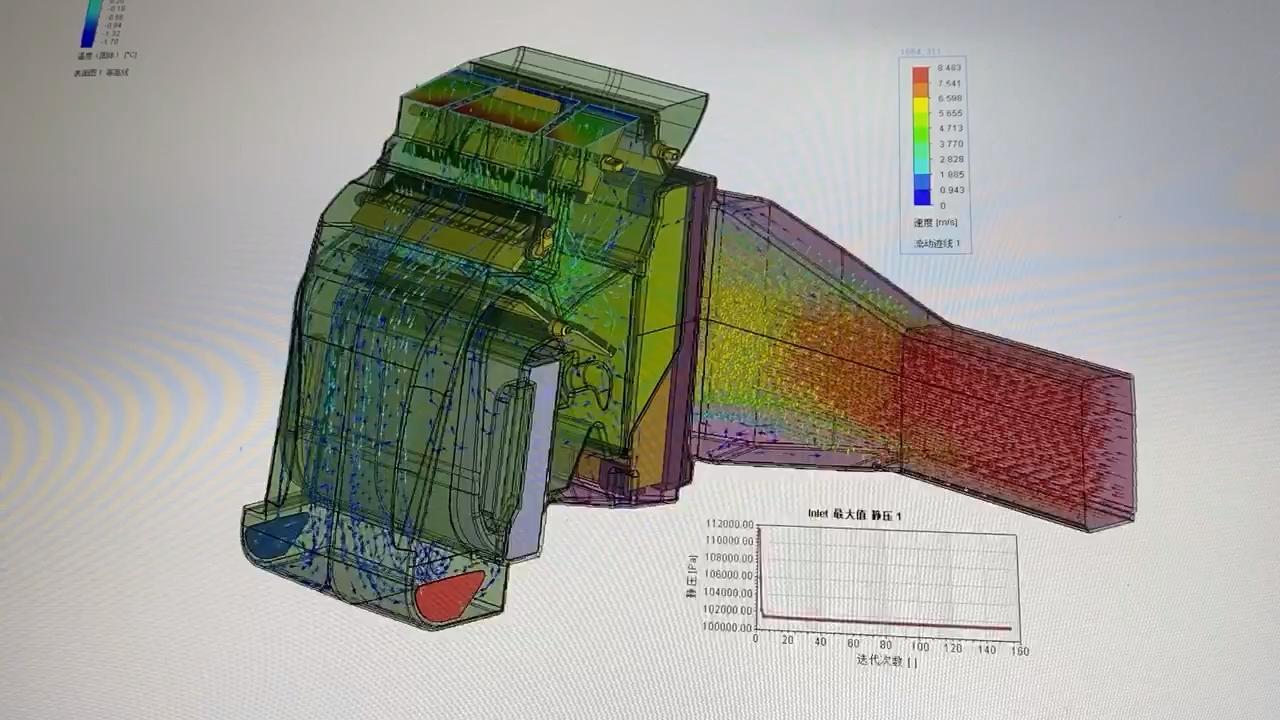The height and width of the screenshot is (720, 1280).
Task: Select the 4.713 legend value
Action: [x=950, y=129]
